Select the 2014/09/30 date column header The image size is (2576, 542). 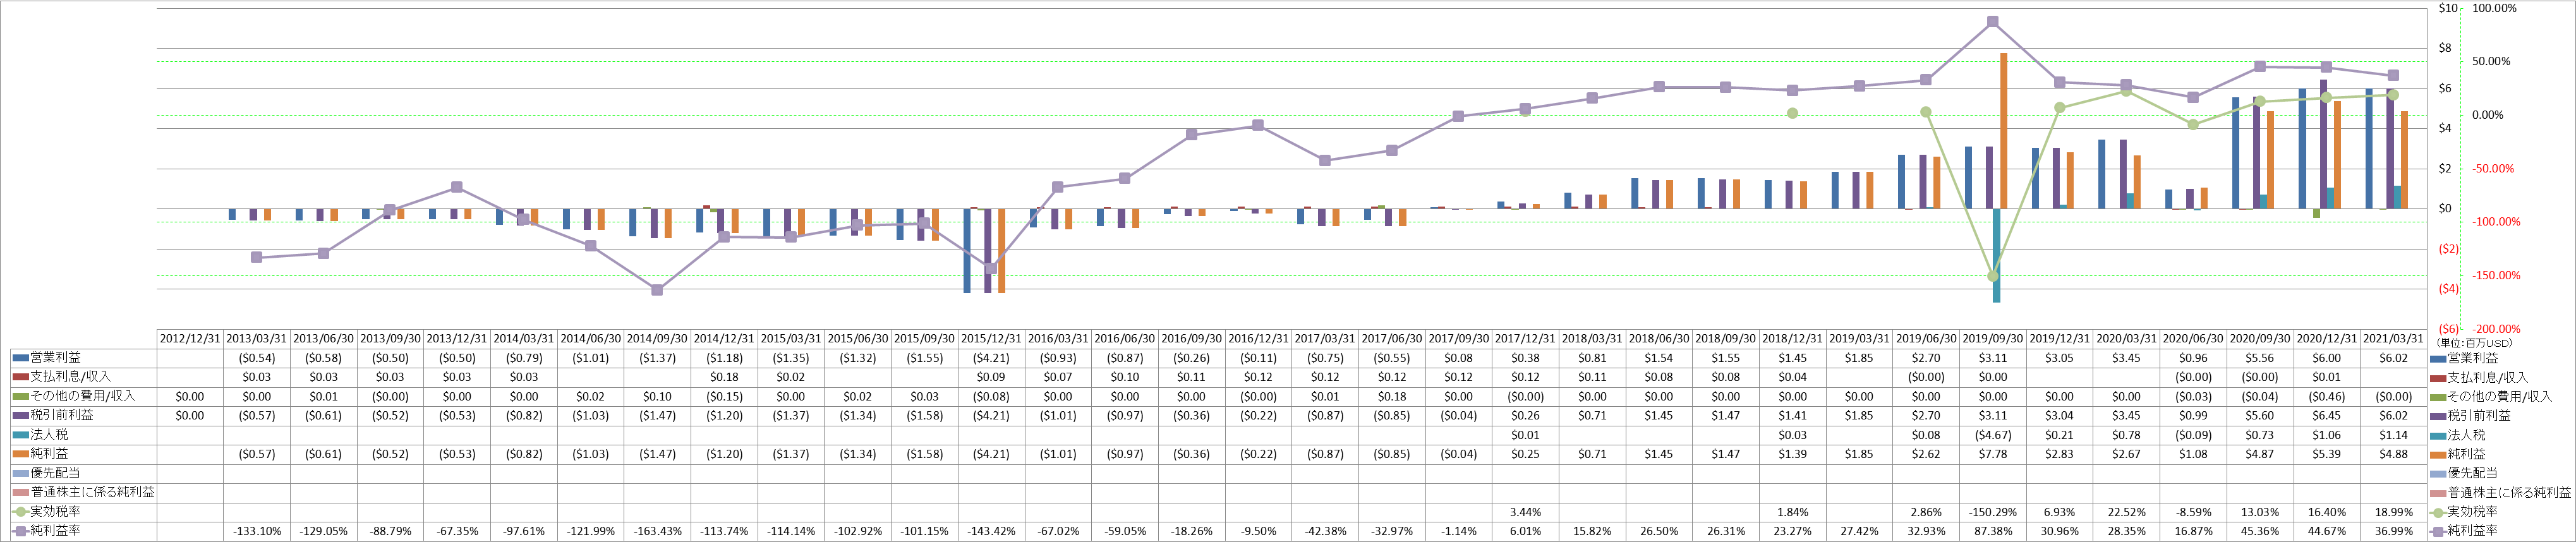tap(657, 339)
